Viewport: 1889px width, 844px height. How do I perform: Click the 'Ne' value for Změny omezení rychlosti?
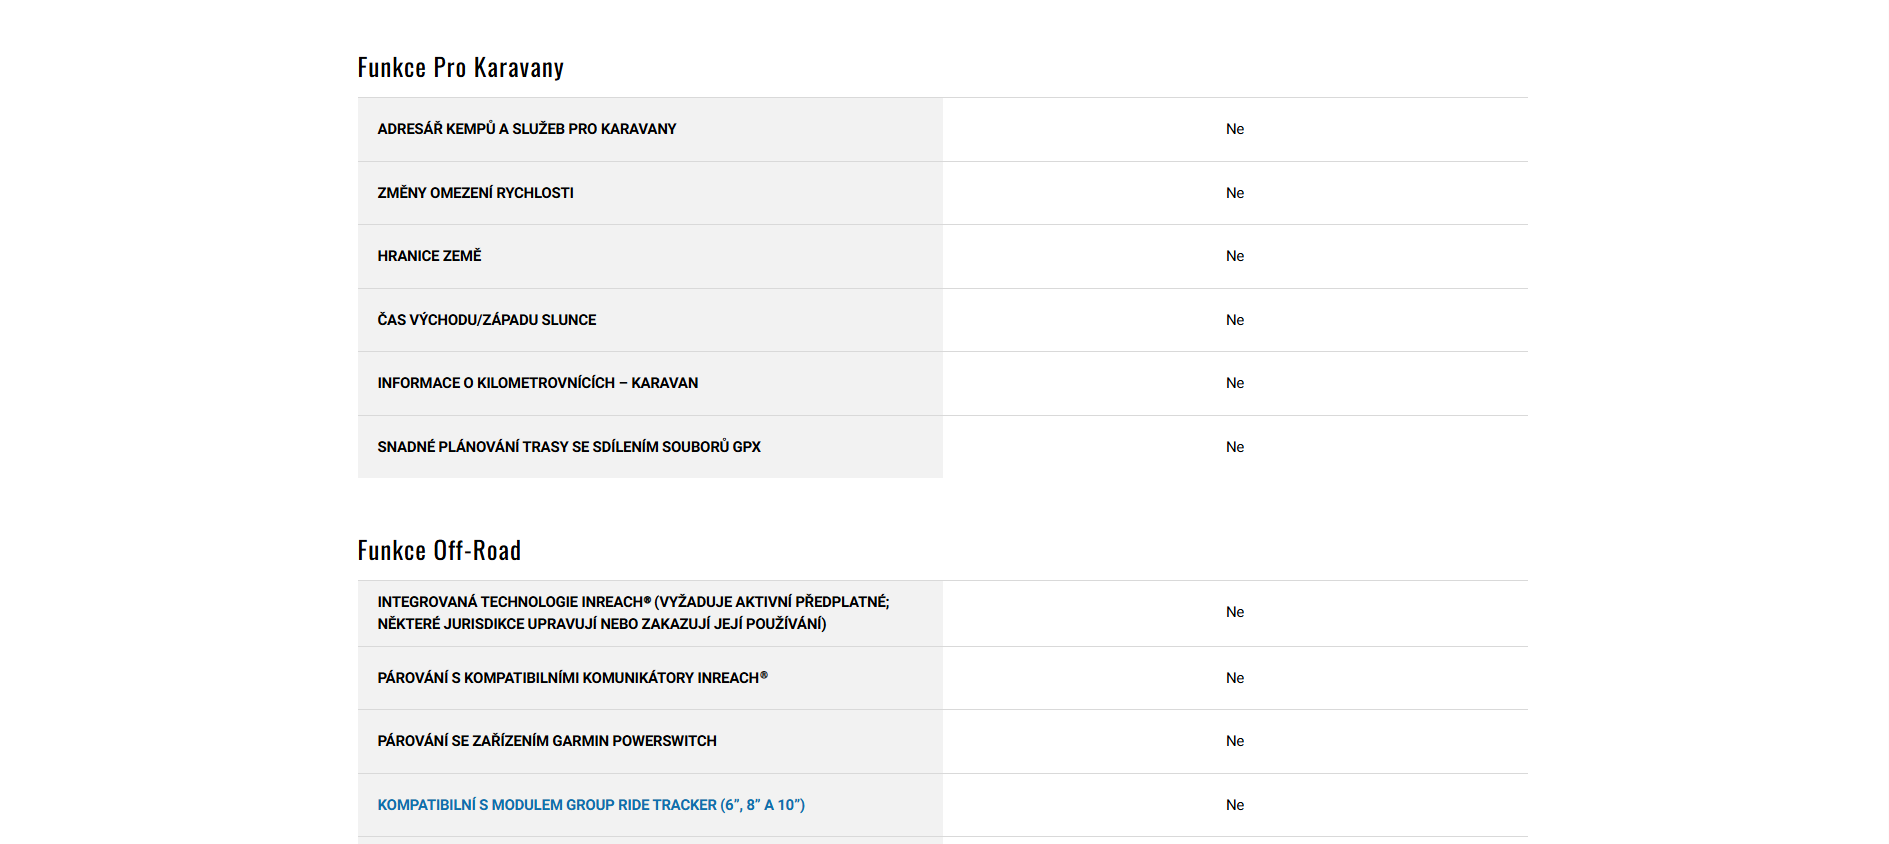1235,193
